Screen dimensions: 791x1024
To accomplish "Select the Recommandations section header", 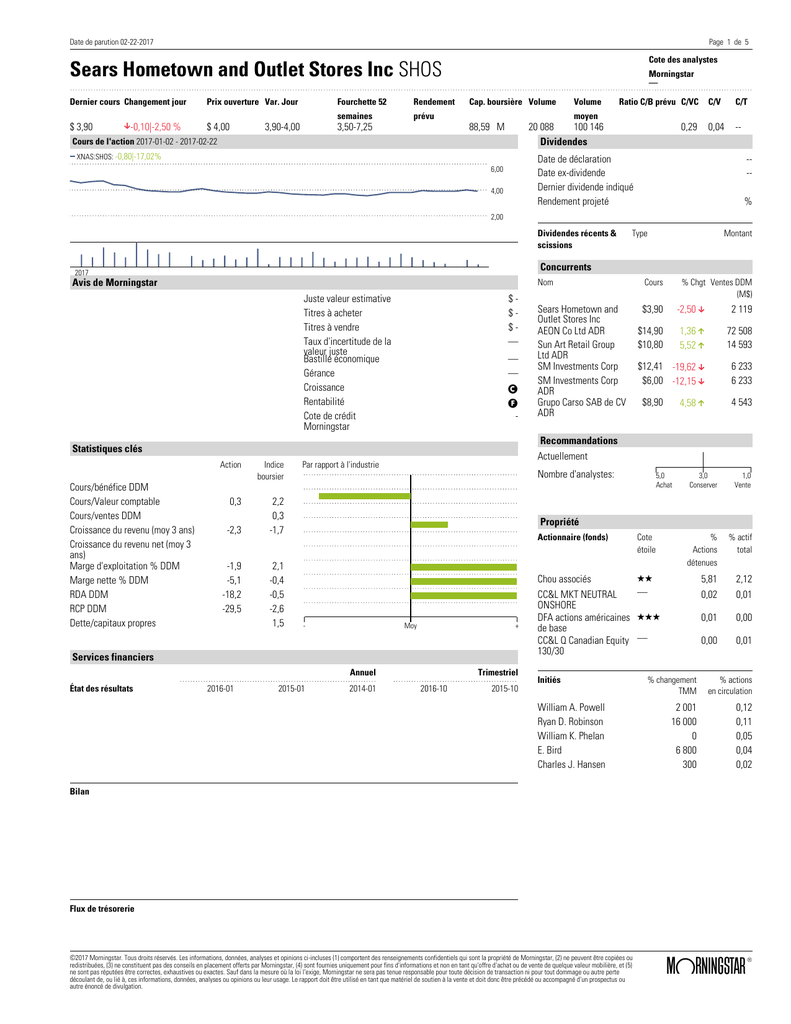I will point(645,441).
